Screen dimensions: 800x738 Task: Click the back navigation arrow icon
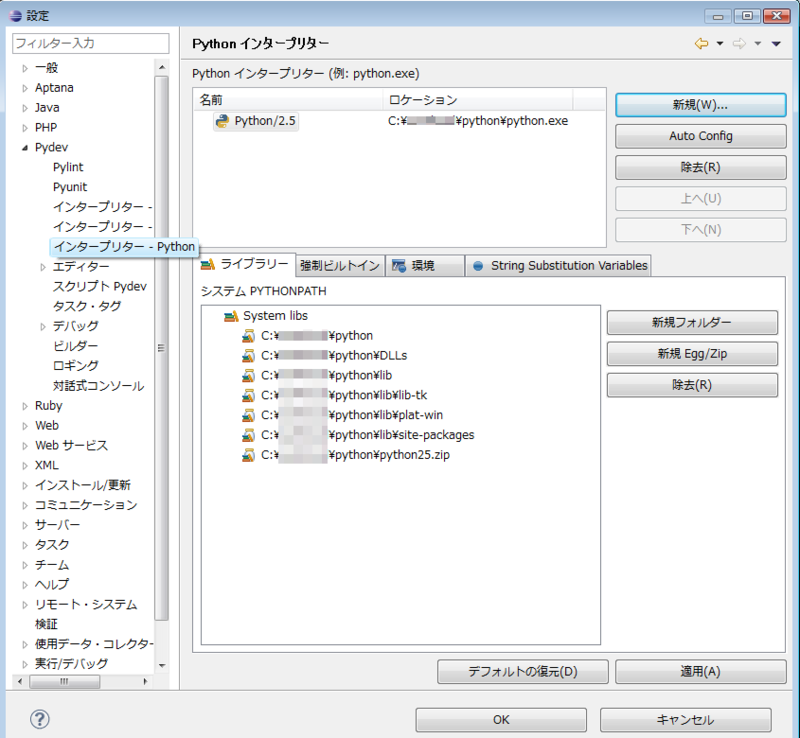click(702, 44)
